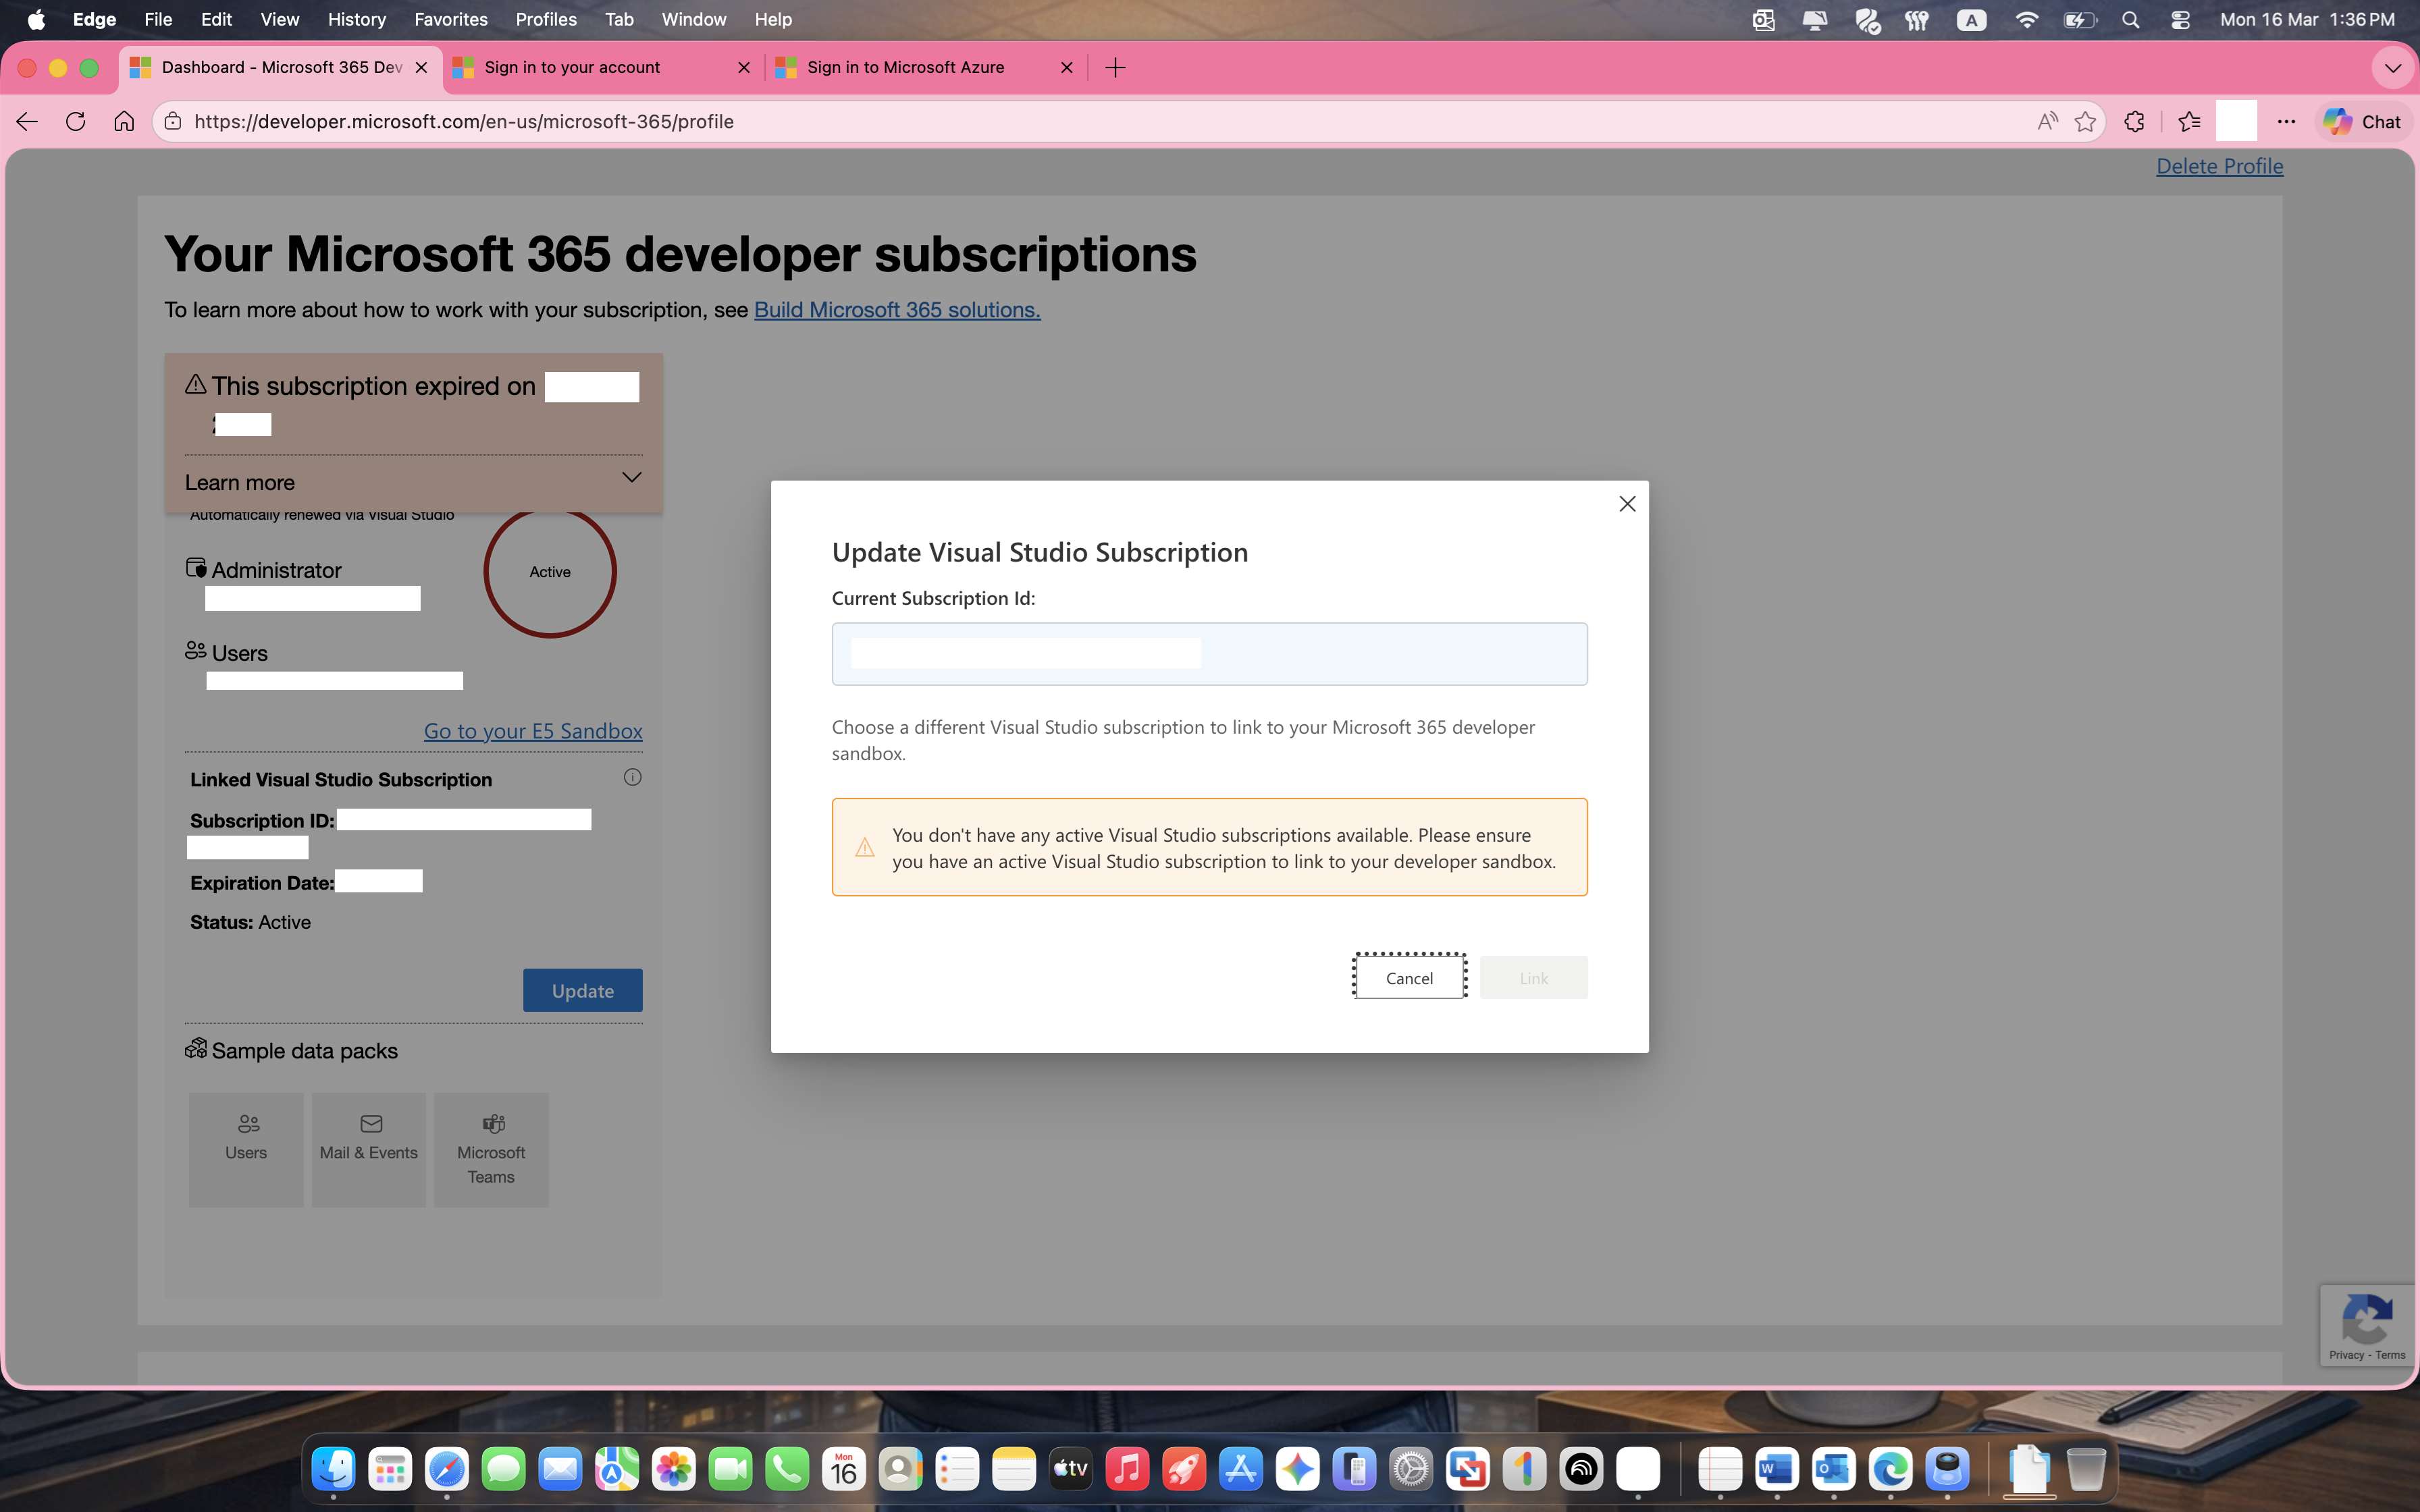Open Spotlight search in menu bar
Viewport: 2420px width, 1512px height.
pyautogui.click(x=2131, y=20)
